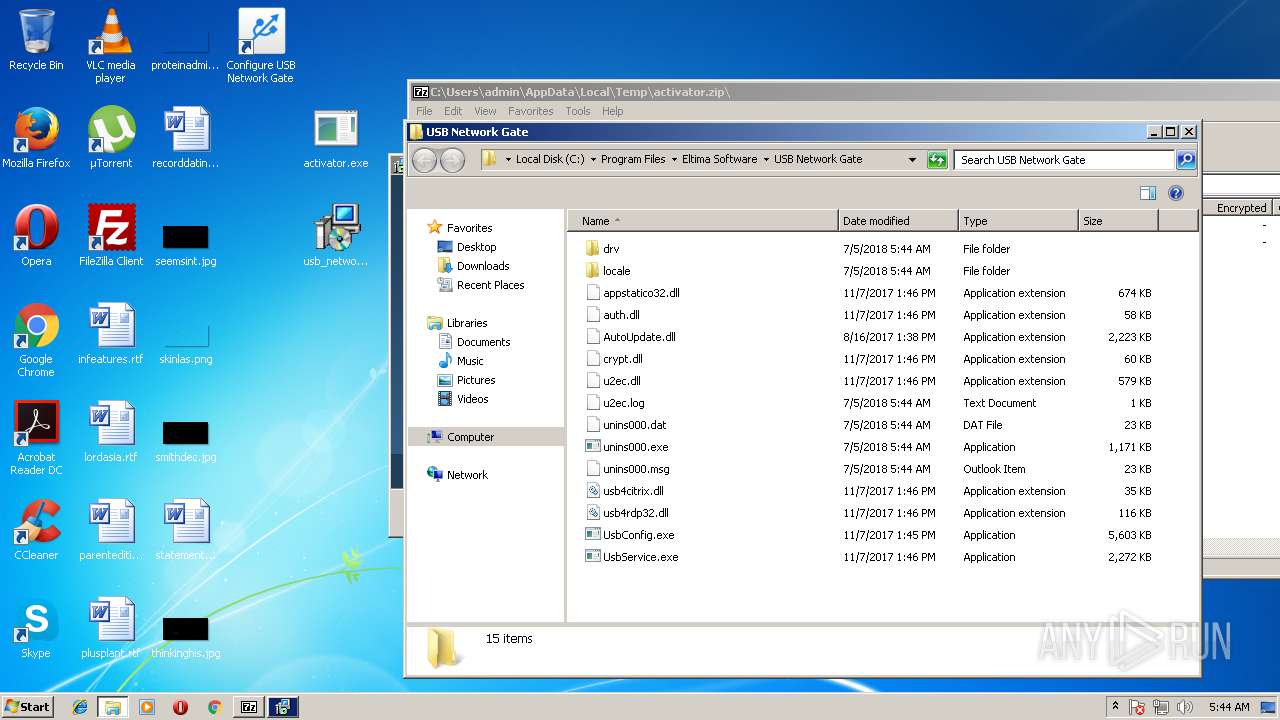This screenshot has height=720, width=1280.
Task: Open Documents library in sidebar
Action: pos(474,342)
